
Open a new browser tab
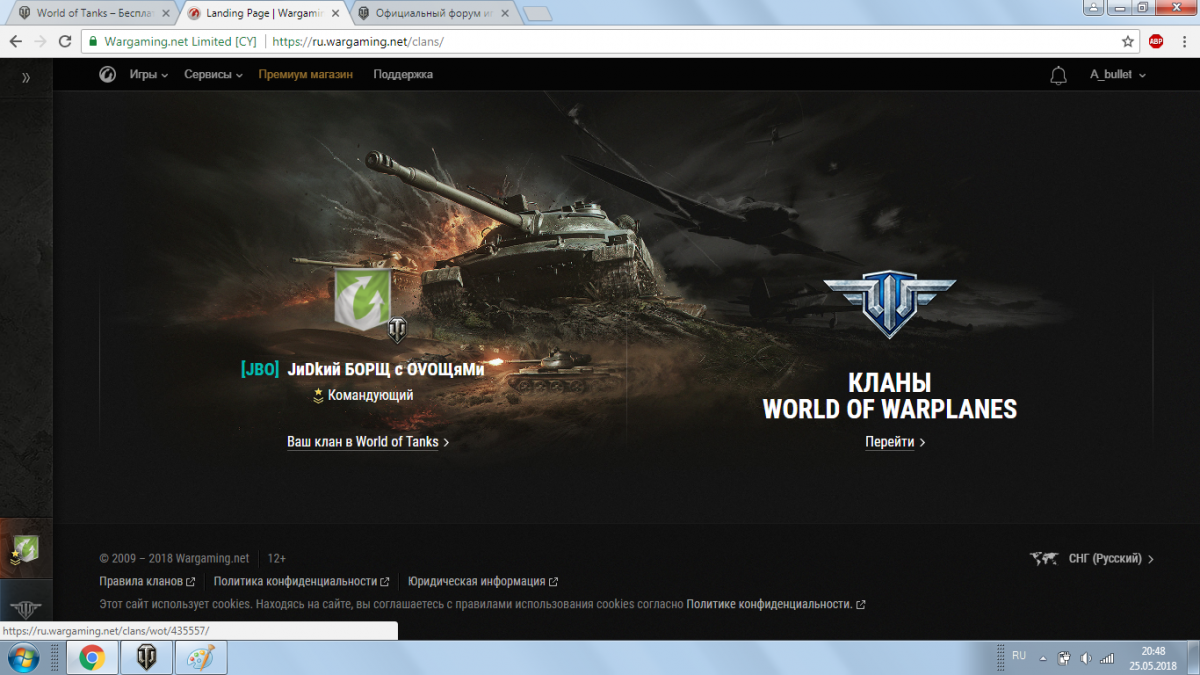coord(538,14)
